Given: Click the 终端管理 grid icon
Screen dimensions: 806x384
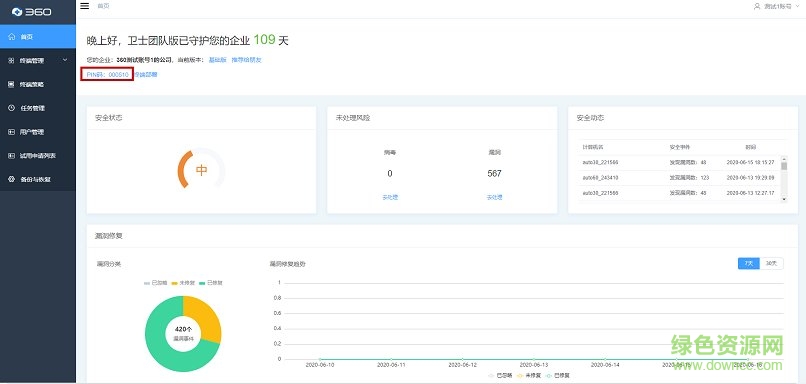Looking at the screenshot, I should [x=11, y=61].
